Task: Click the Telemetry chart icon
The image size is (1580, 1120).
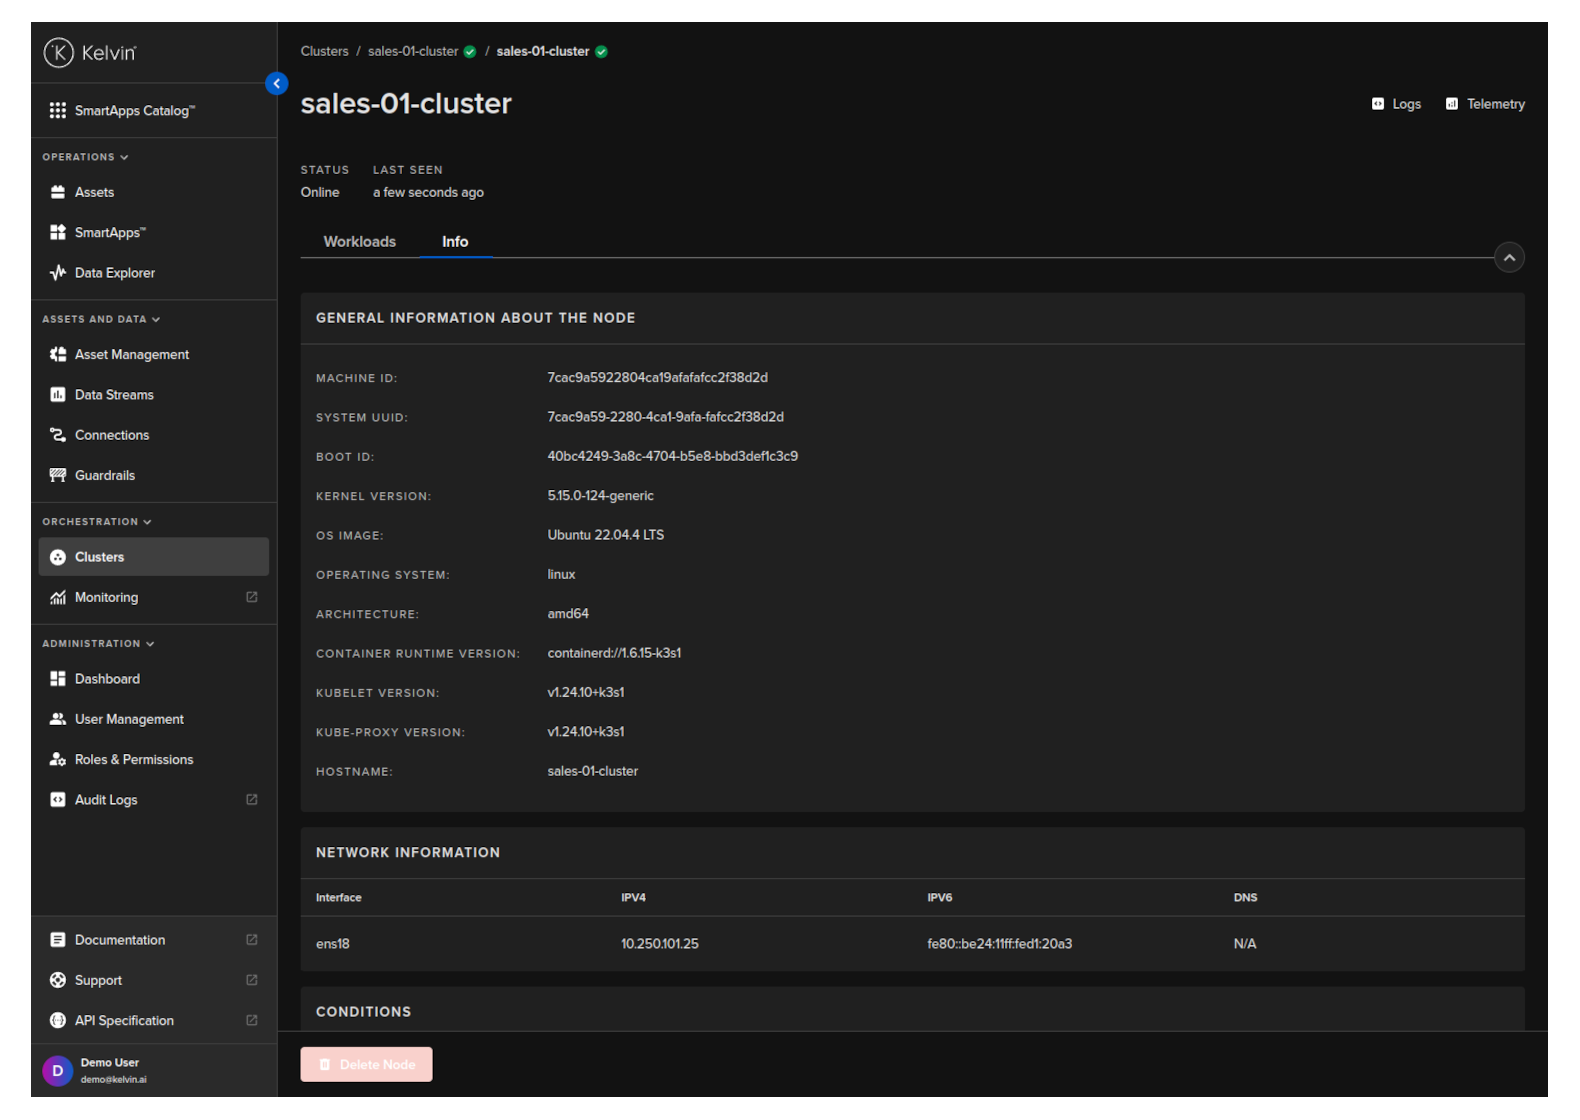Action: pos(1451,104)
